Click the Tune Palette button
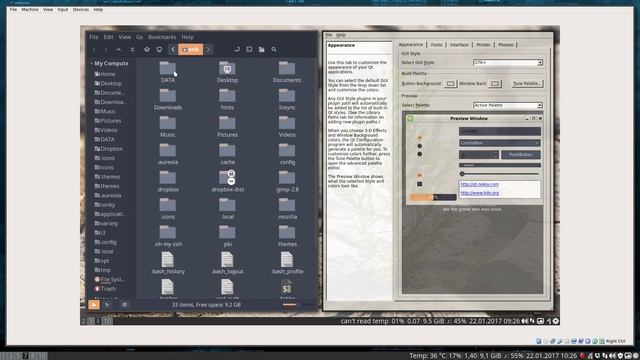640x360 pixels. click(x=527, y=83)
